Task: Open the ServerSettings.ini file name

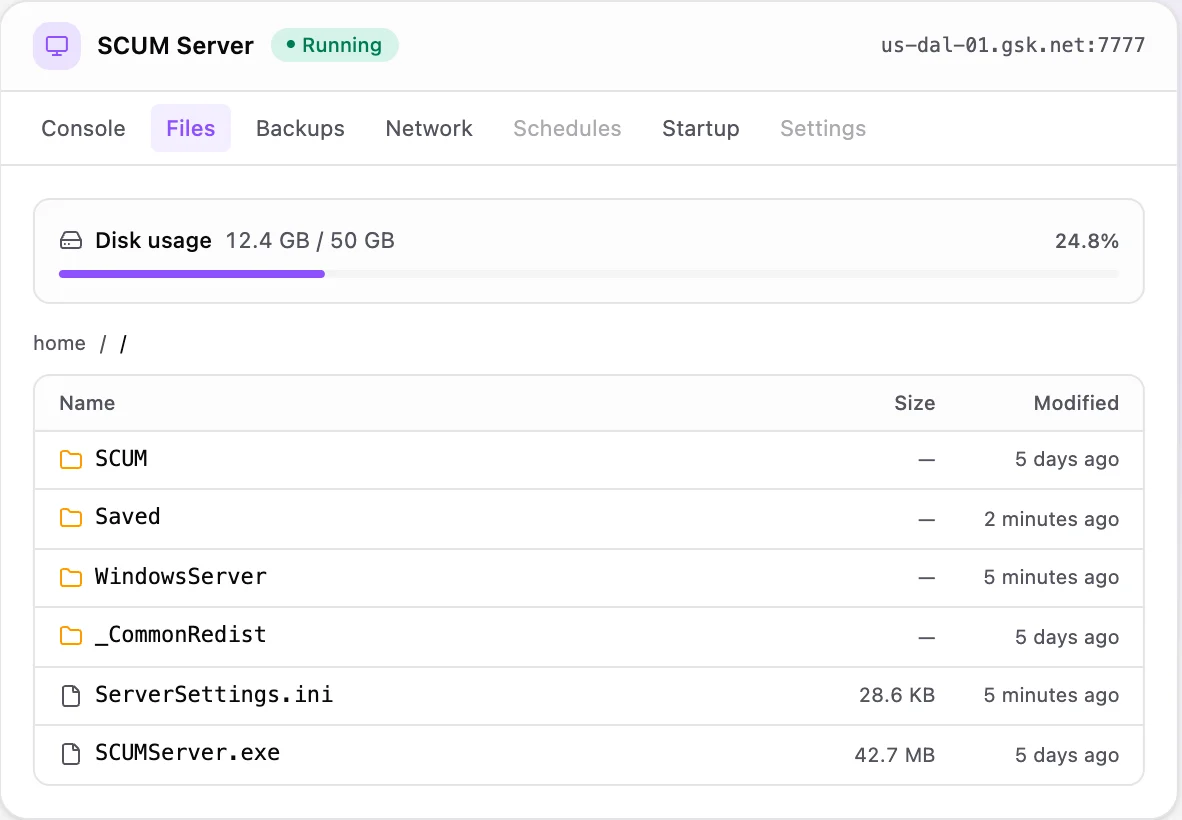Action: [x=214, y=694]
